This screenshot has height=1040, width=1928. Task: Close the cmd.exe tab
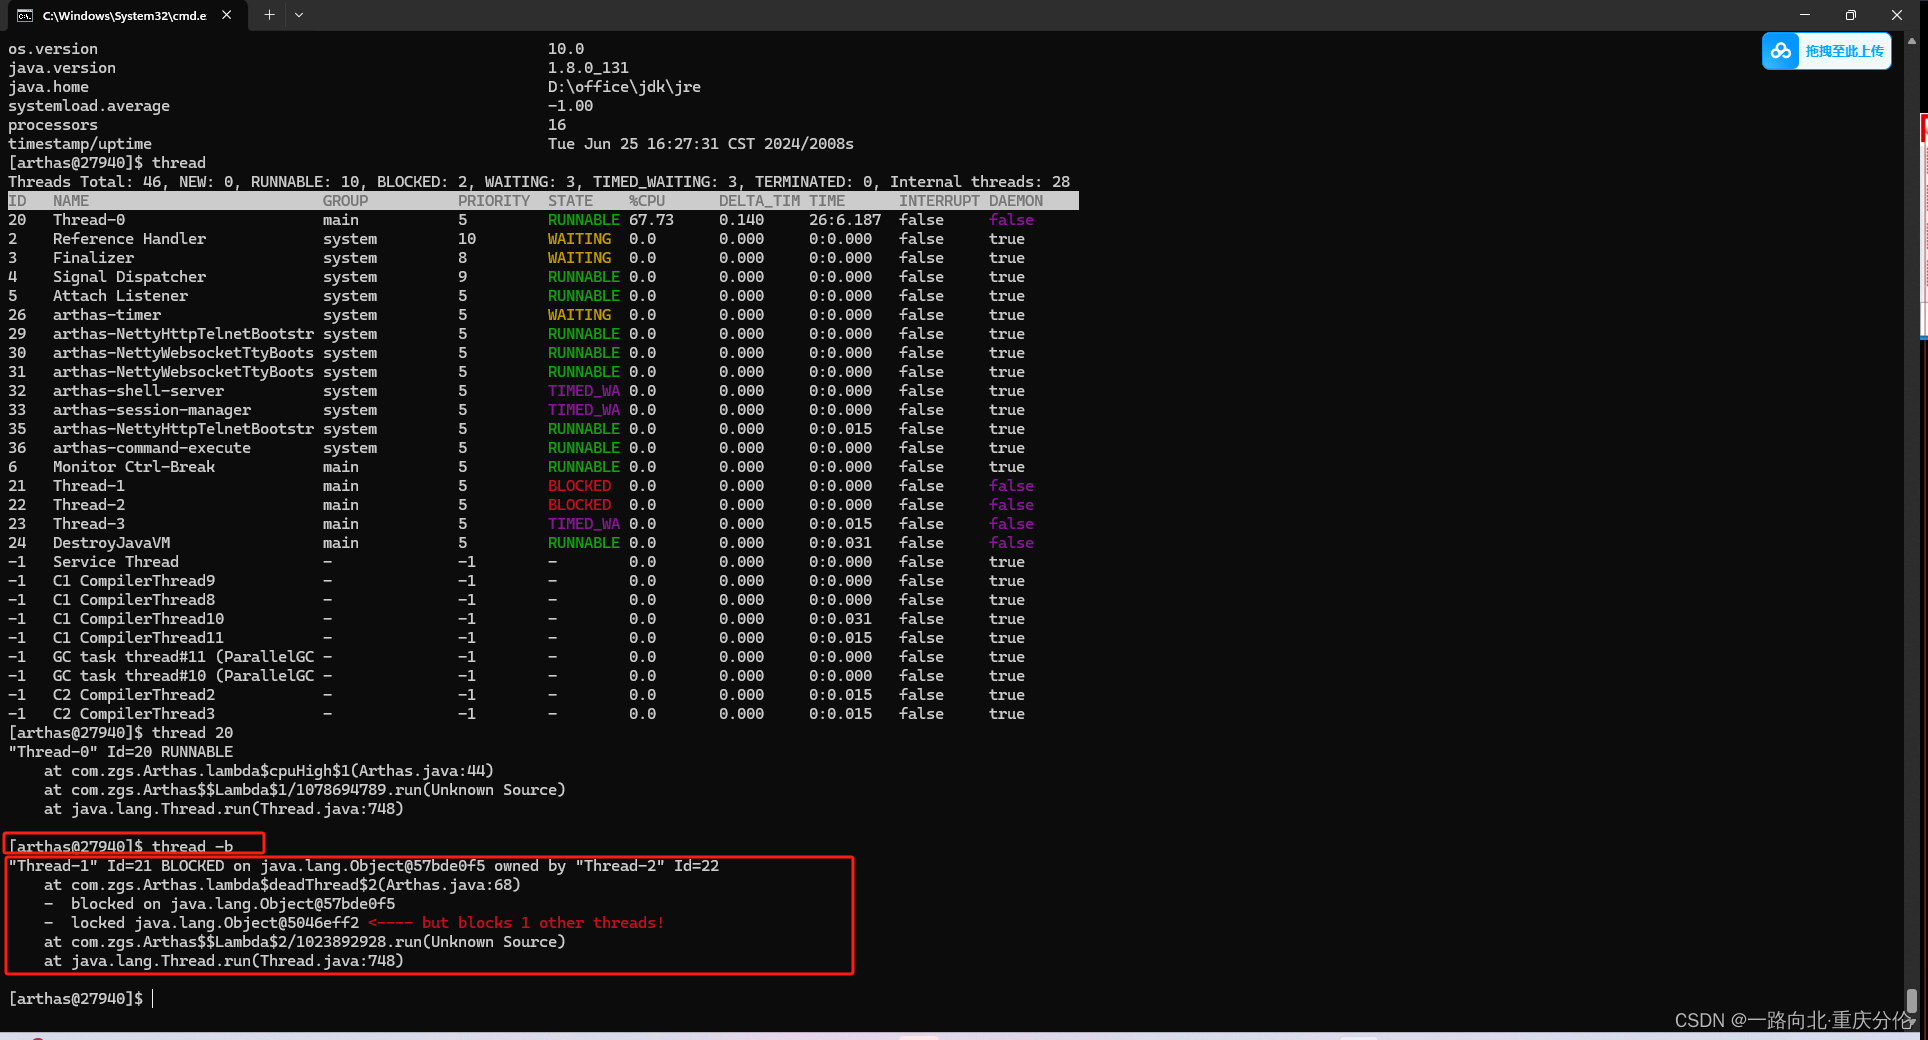[227, 15]
